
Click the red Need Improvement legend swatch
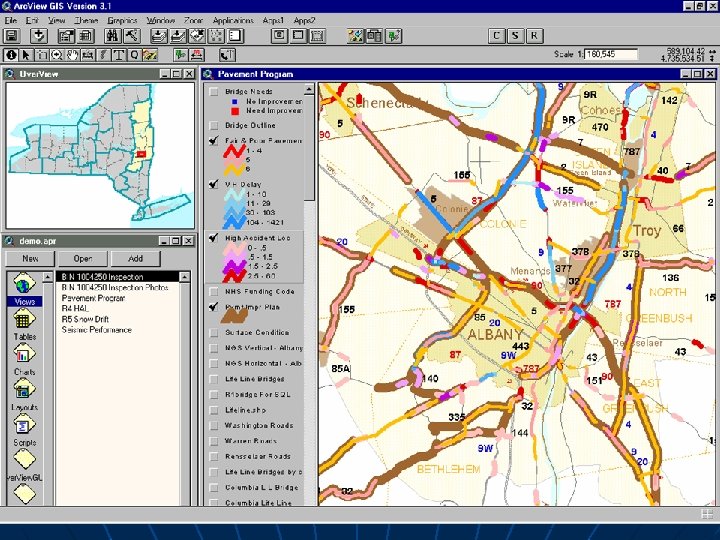click(233, 112)
